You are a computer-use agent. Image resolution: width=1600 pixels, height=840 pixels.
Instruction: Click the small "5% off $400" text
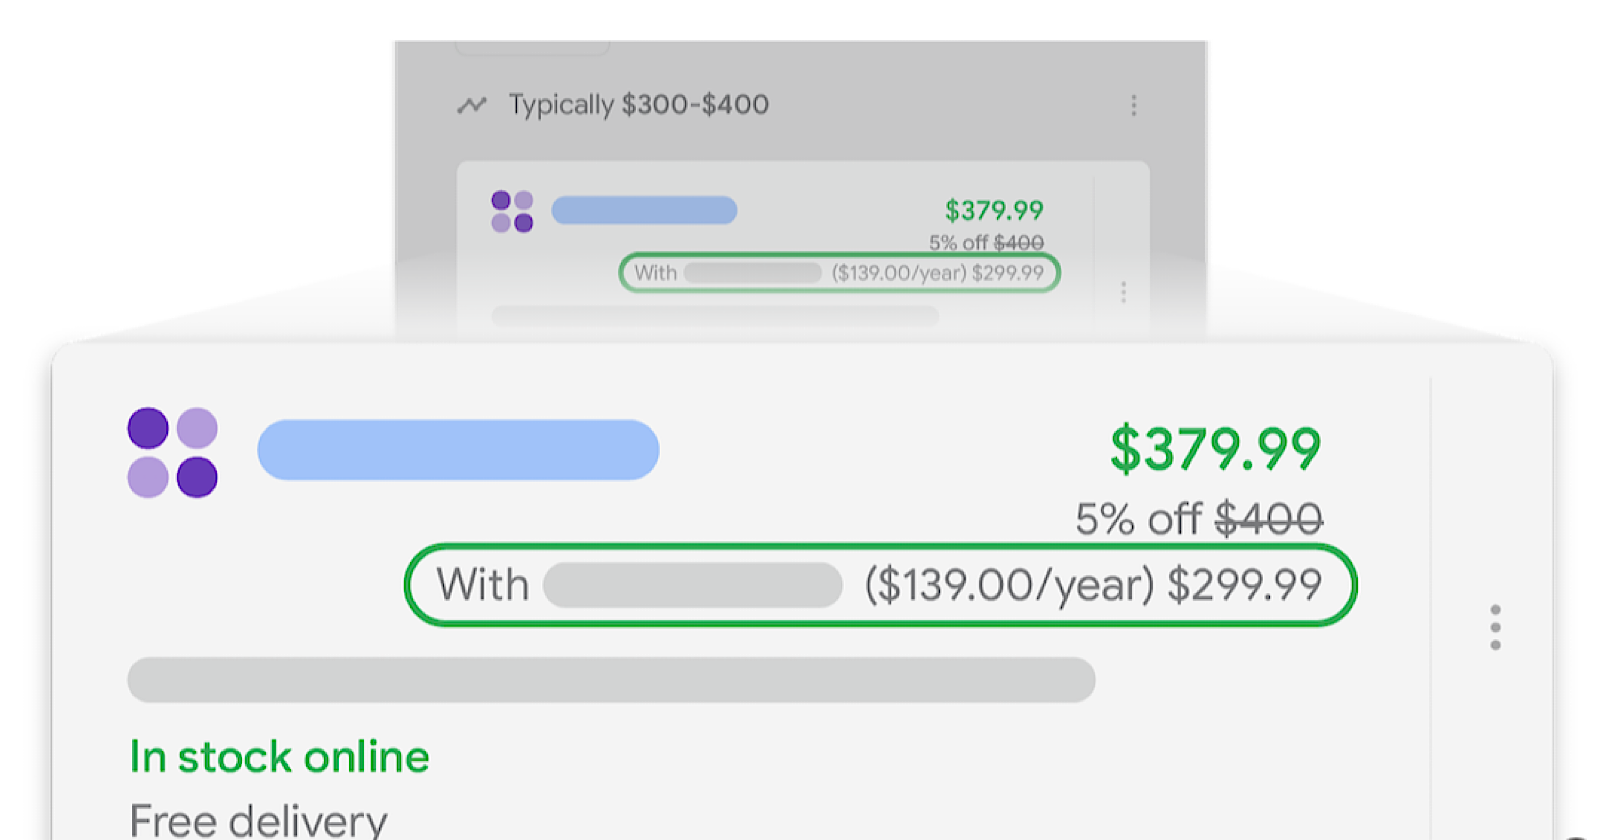click(x=986, y=242)
